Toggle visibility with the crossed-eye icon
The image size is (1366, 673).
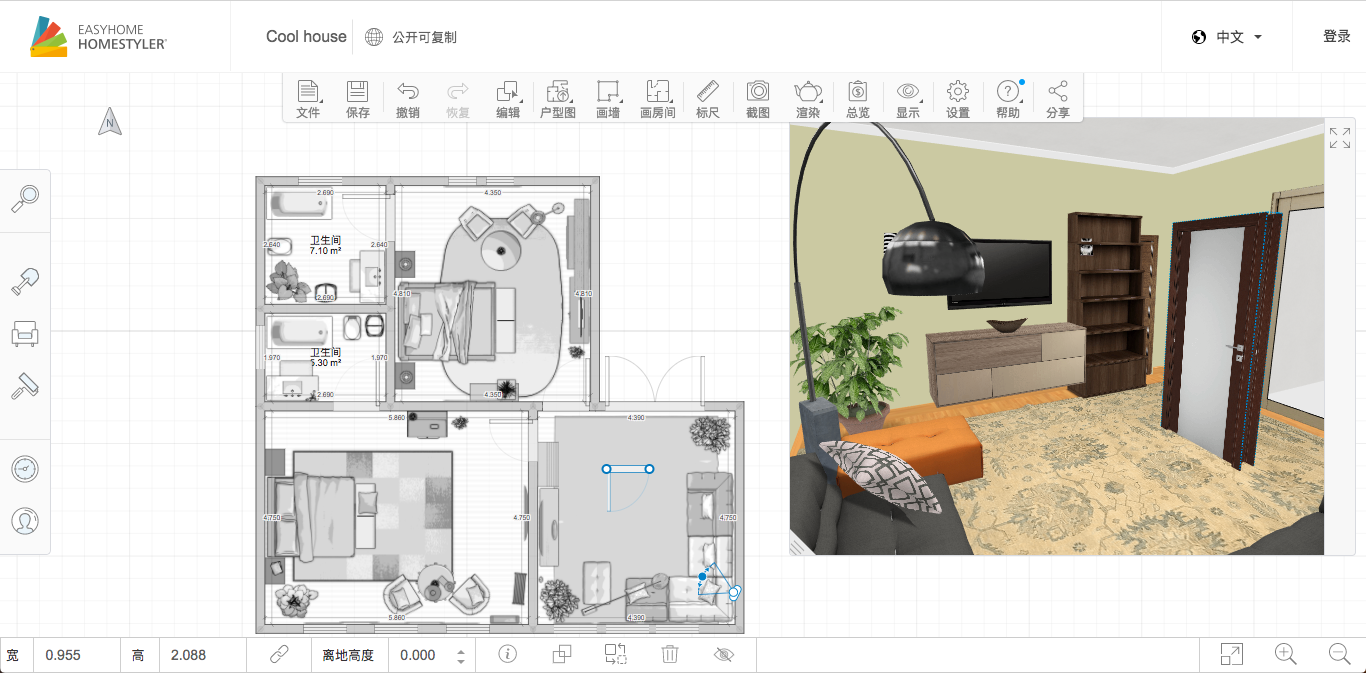(x=724, y=654)
